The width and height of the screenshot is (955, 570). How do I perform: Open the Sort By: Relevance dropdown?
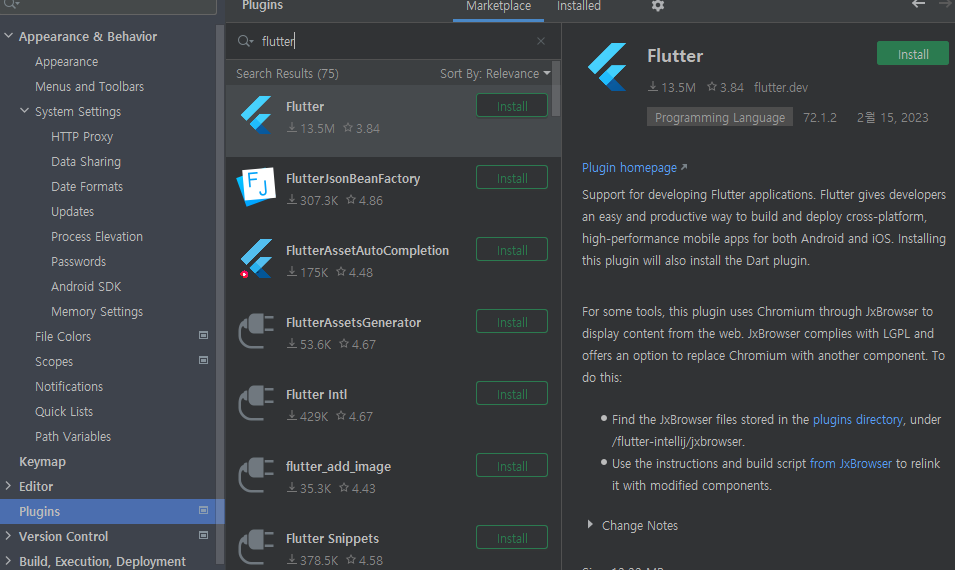495,74
